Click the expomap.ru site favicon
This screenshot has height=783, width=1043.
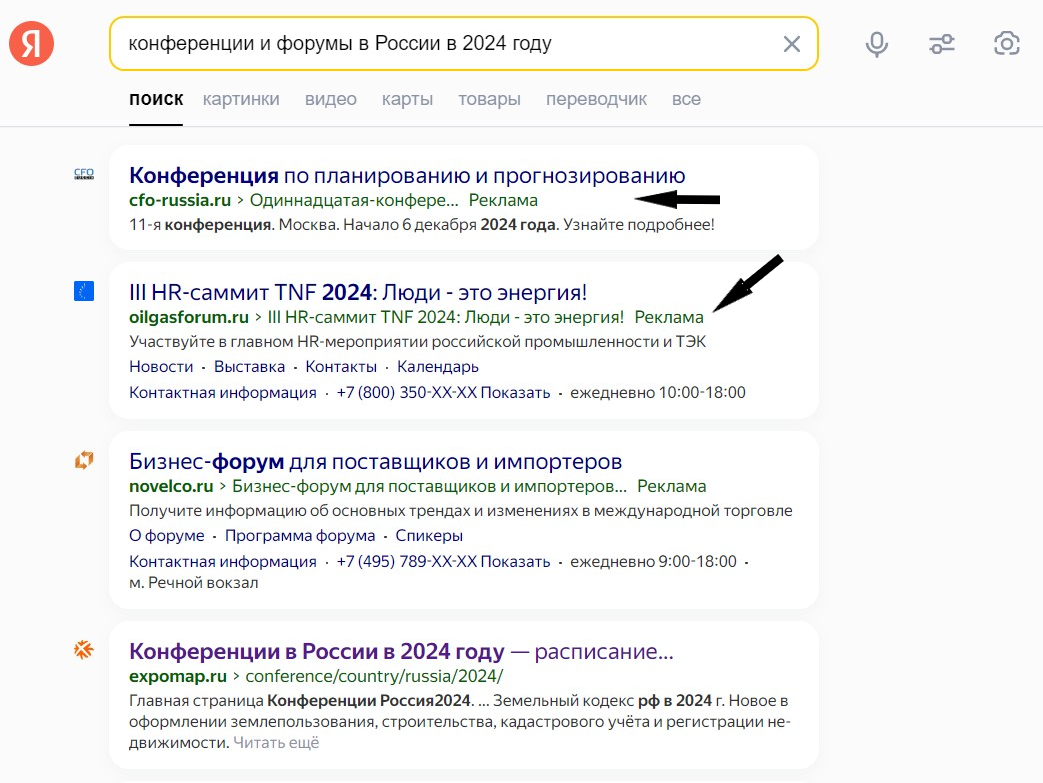[x=84, y=649]
